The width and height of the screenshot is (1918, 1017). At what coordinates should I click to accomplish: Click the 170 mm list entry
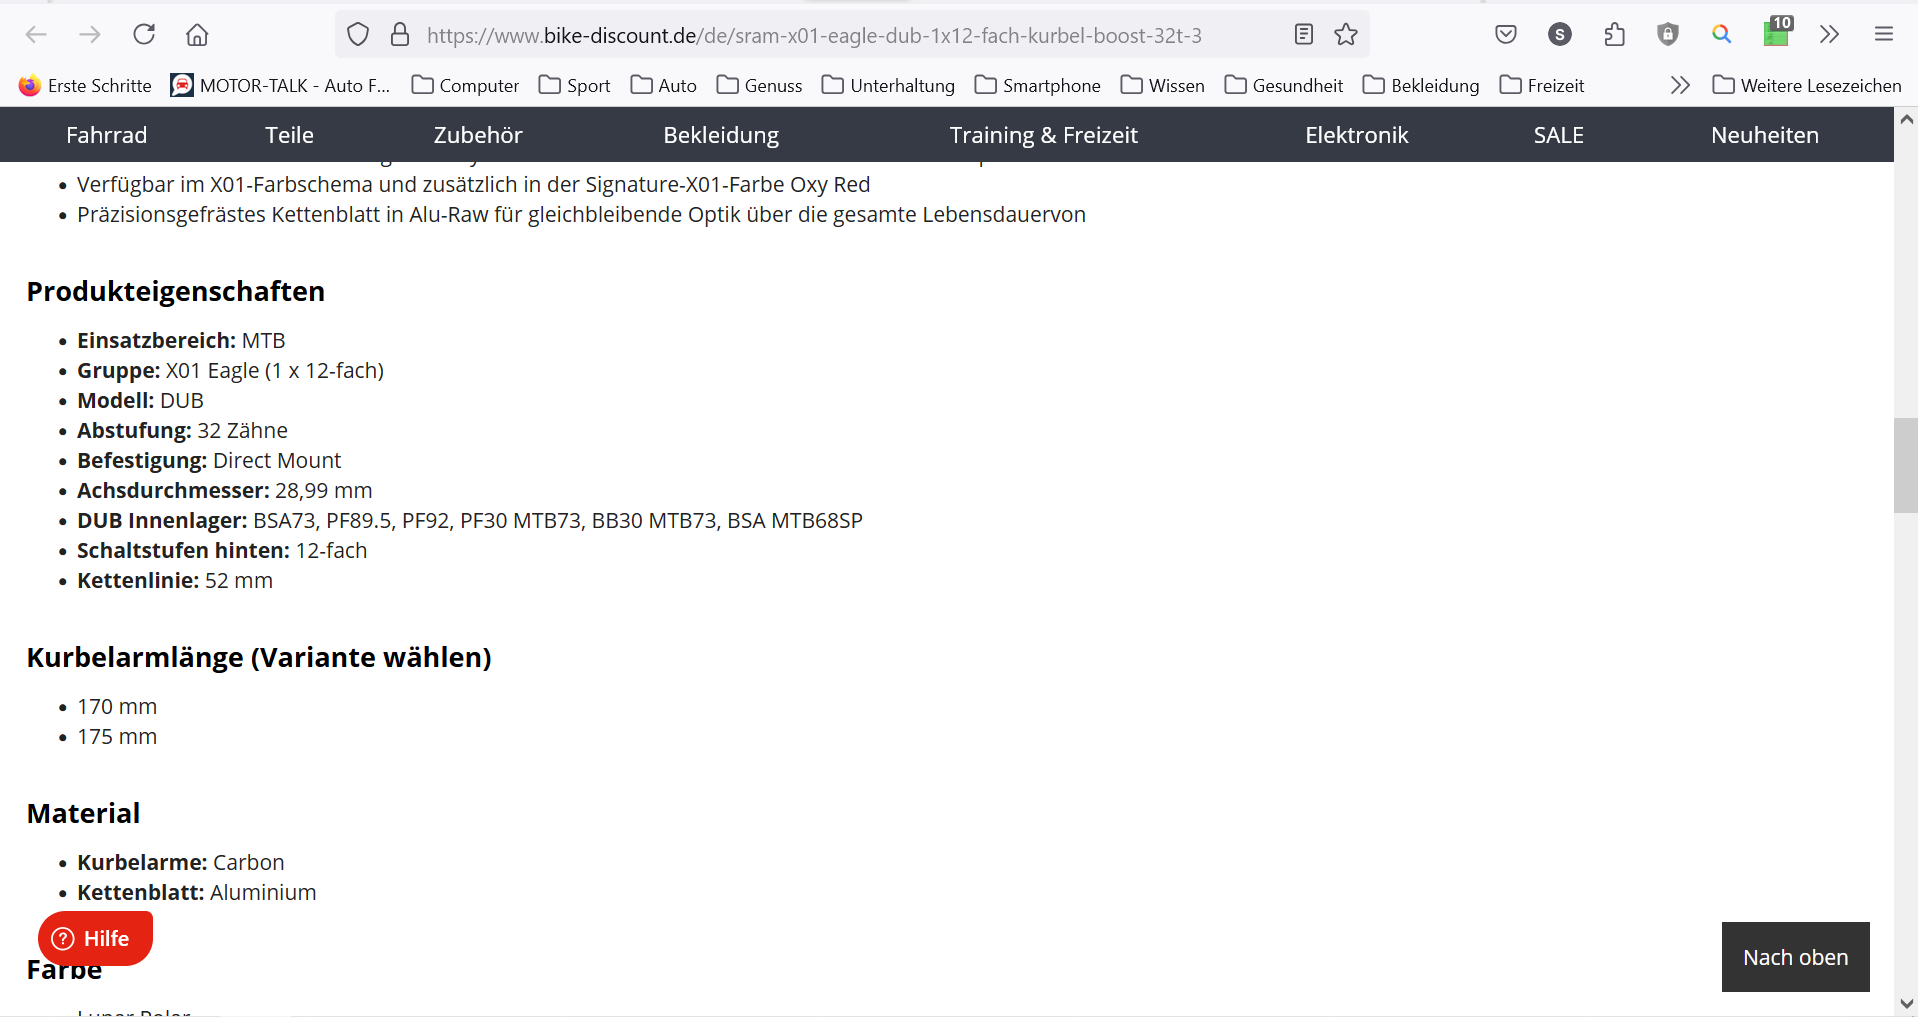tap(117, 707)
